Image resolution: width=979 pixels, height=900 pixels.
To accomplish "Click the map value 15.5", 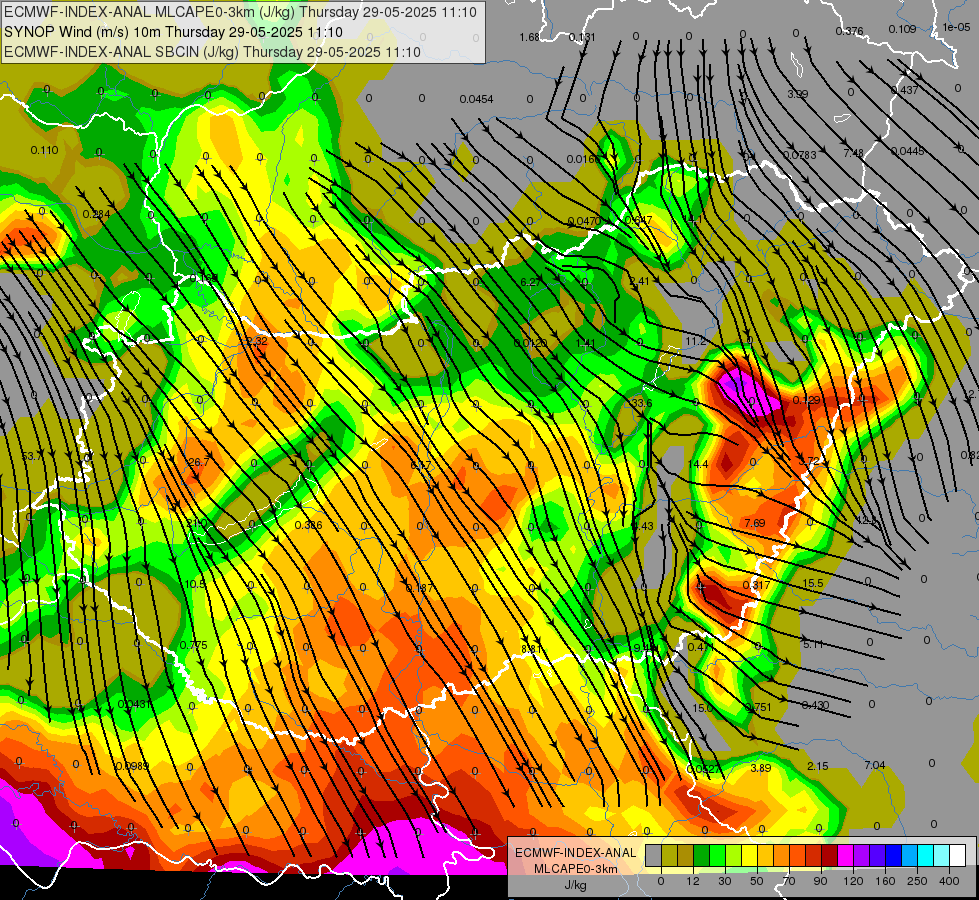I will (812, 583).
